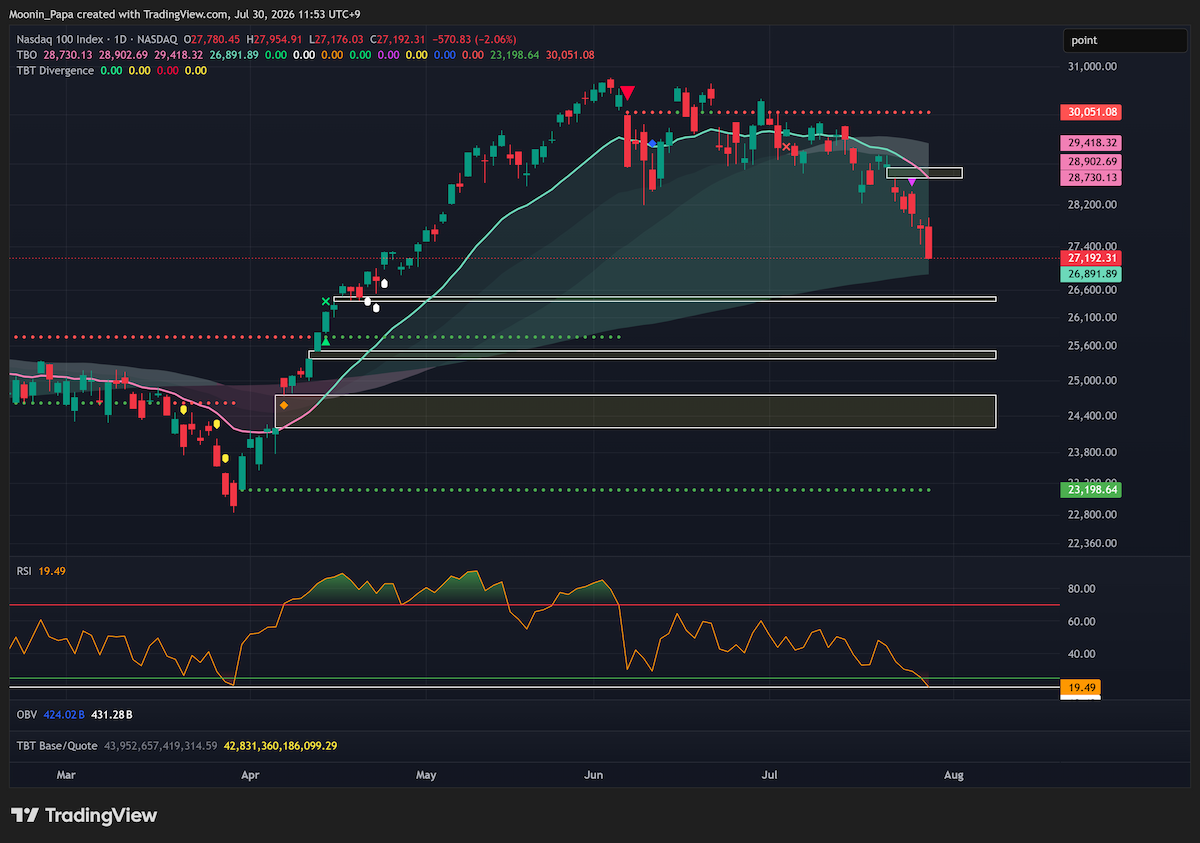
Task: Click the 23,198.64 green price label
Action: pyautogui.click(x=1093, y=490)
